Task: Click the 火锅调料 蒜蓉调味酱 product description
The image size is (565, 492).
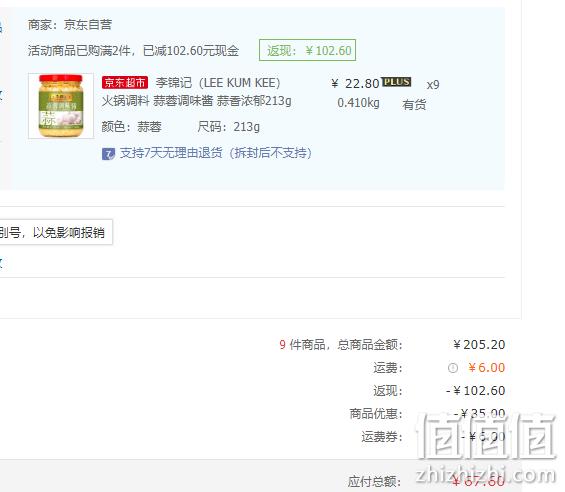Action: pyautogui.click(x=196, y=101)
